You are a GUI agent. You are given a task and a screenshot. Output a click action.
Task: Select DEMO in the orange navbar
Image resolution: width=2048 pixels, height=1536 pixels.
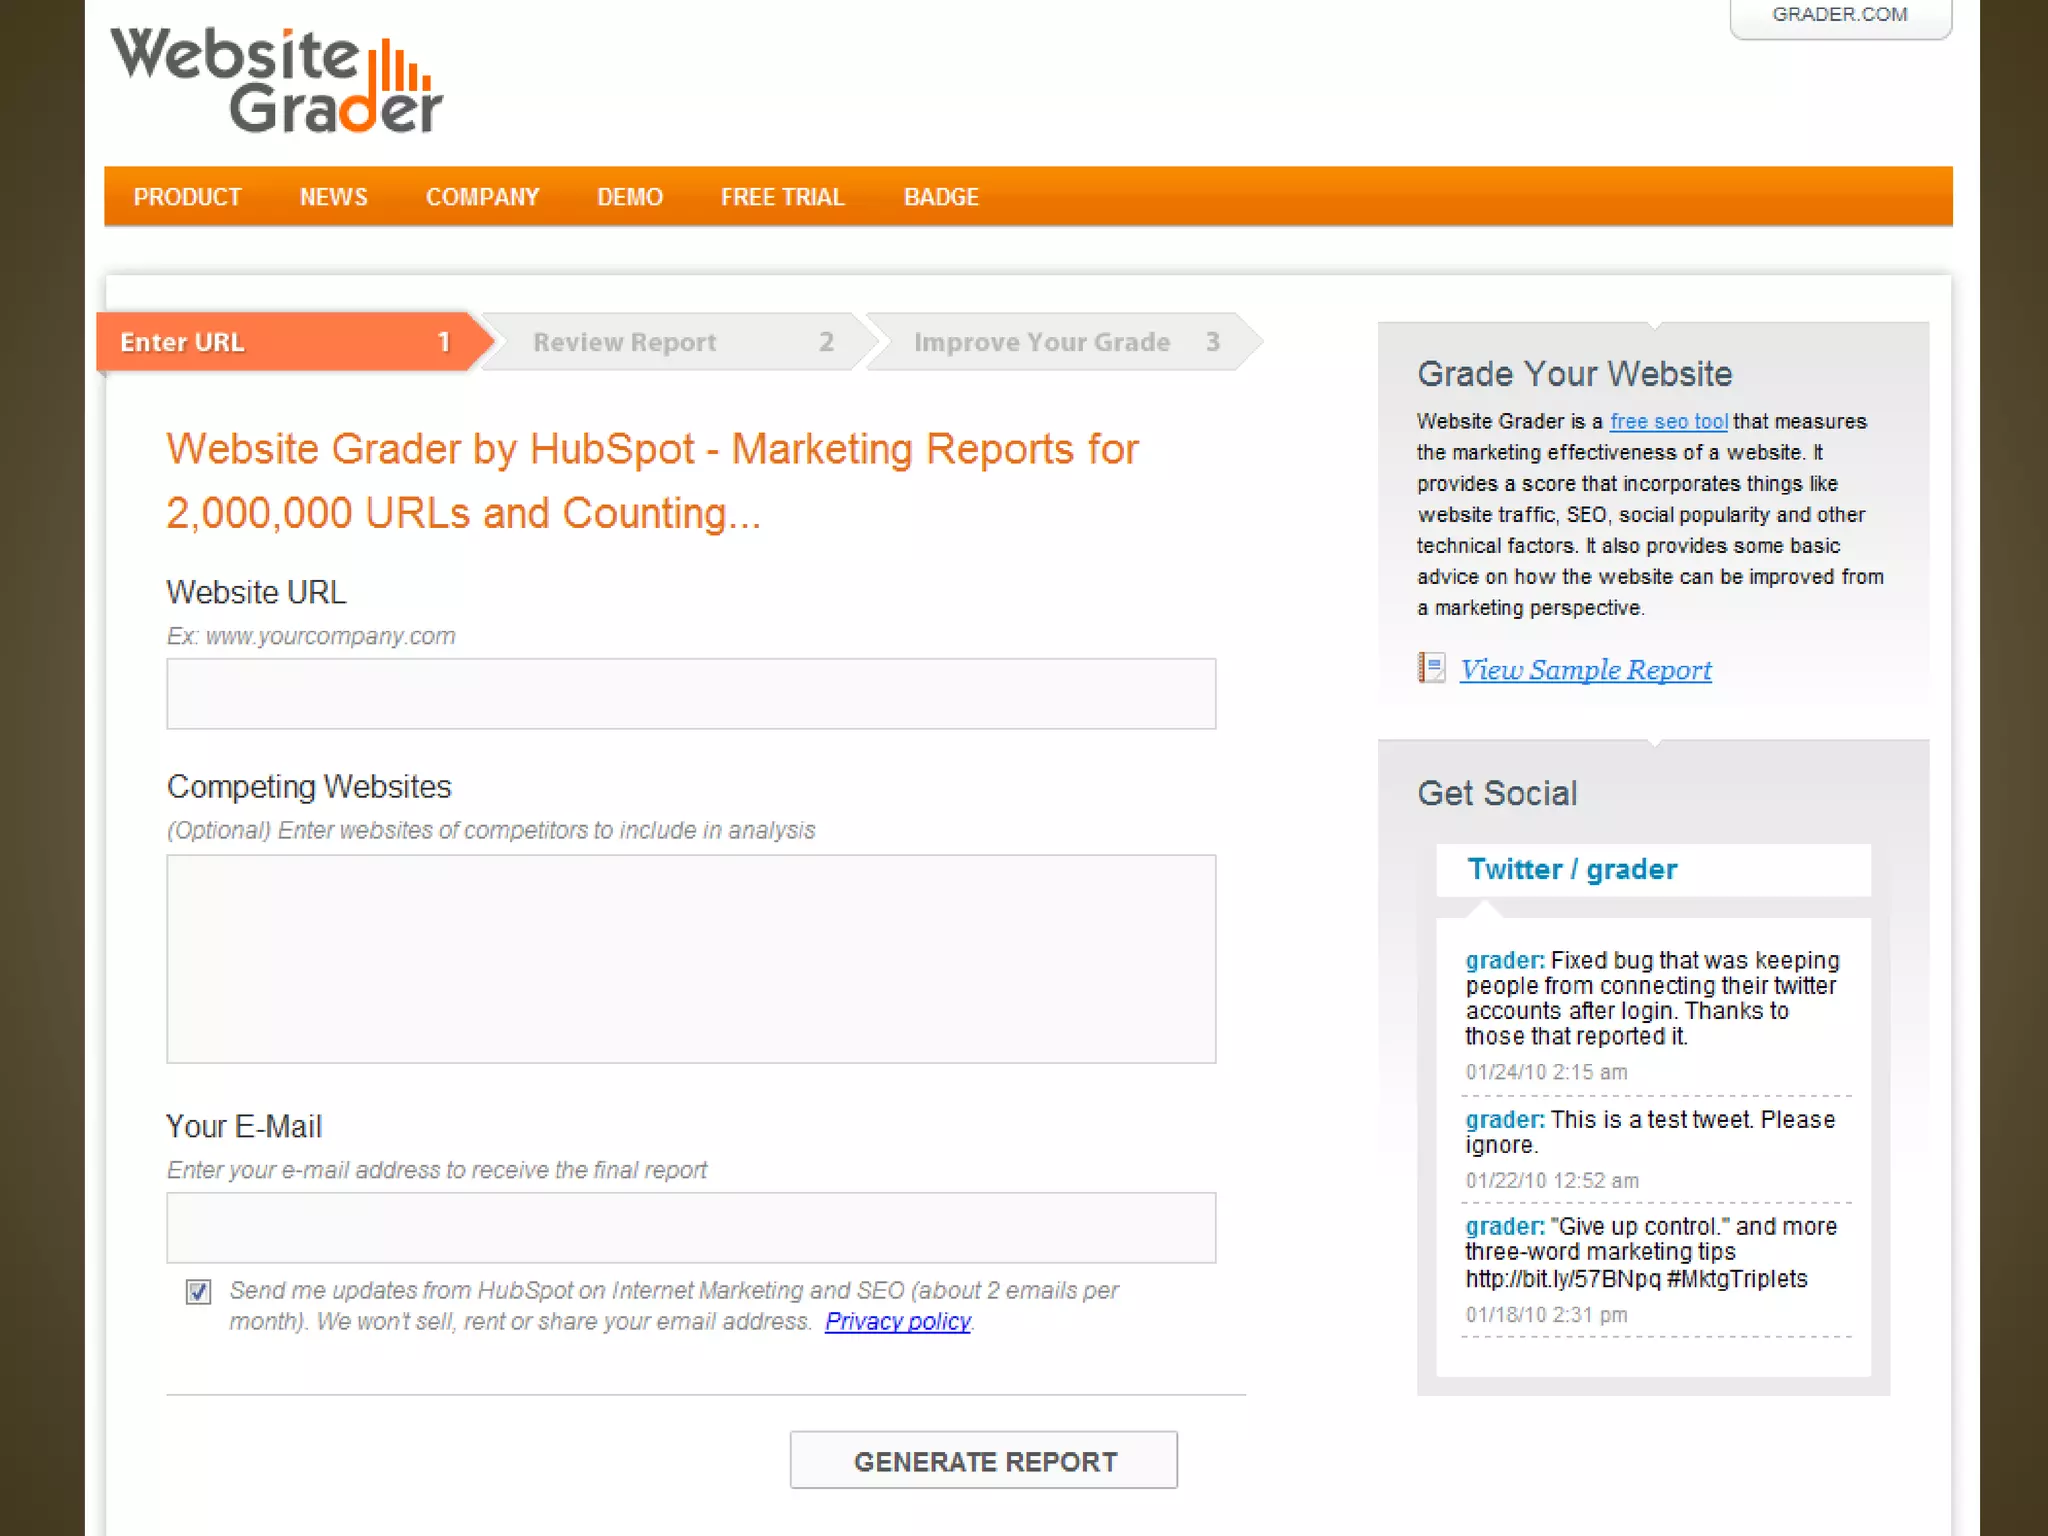click(x=629, y=197)
